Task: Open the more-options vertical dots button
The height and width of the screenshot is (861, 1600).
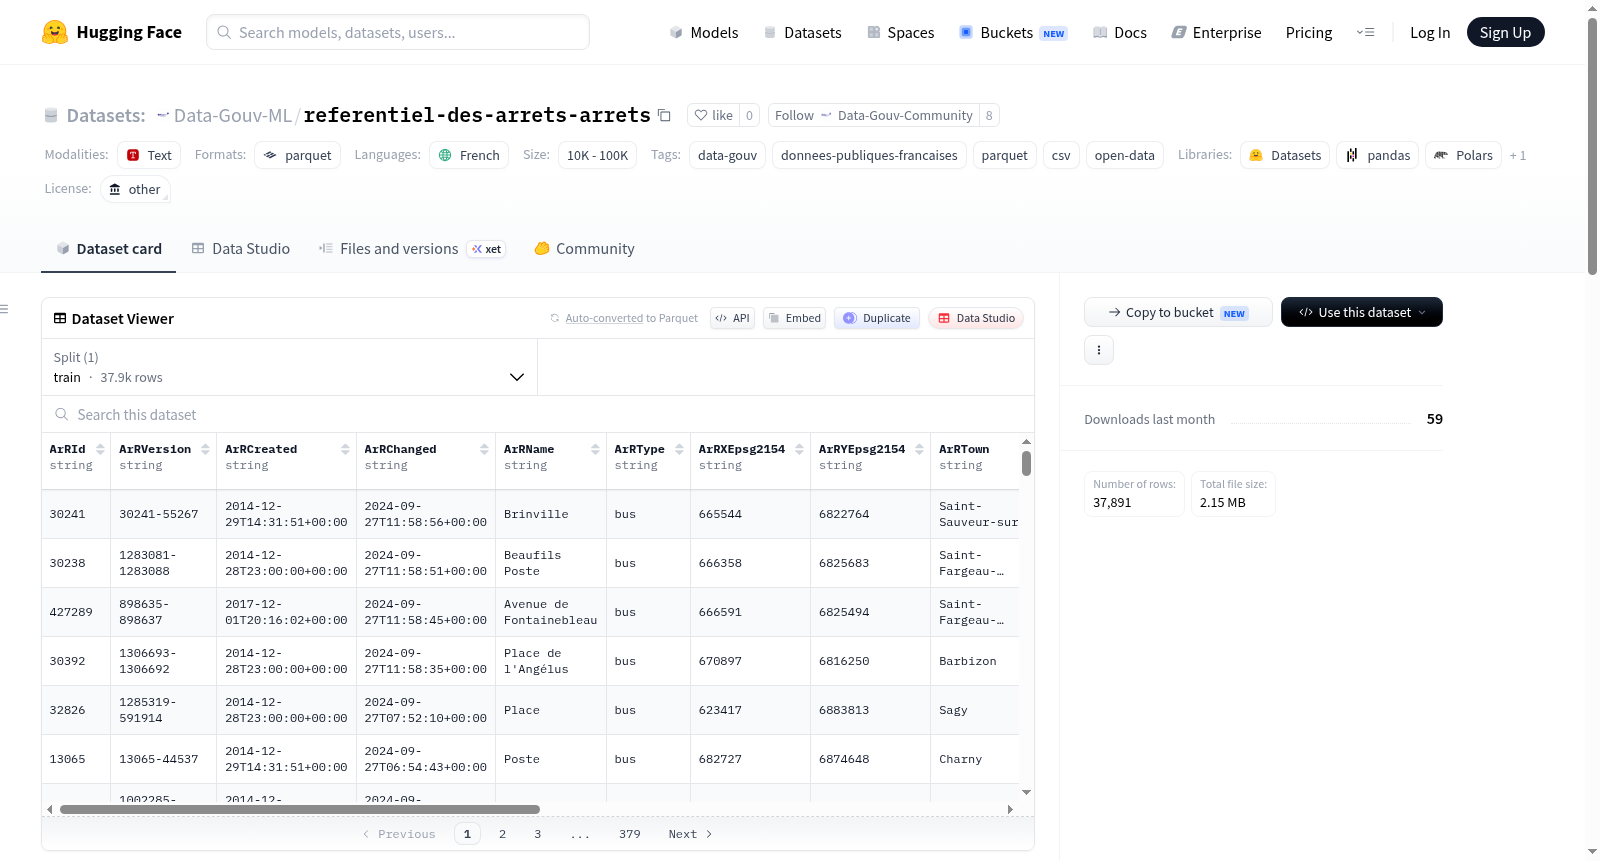Action: coord(1099,350)
